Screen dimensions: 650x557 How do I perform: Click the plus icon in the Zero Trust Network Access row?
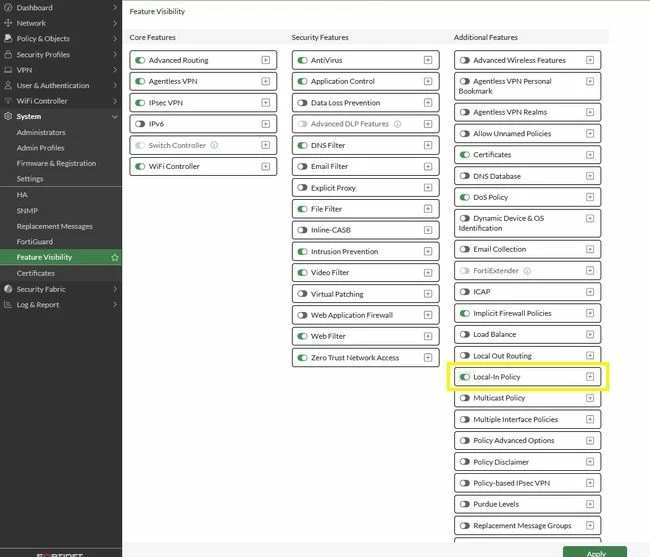(428, 357)
